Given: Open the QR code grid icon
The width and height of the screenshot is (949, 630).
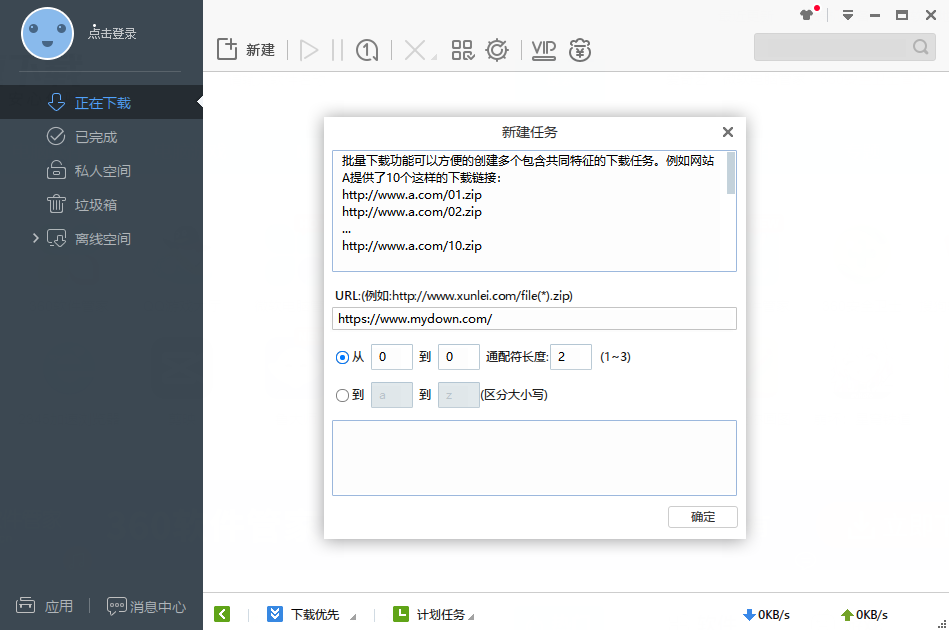Looking at the screenshot, I should click(x=462, y=50).
